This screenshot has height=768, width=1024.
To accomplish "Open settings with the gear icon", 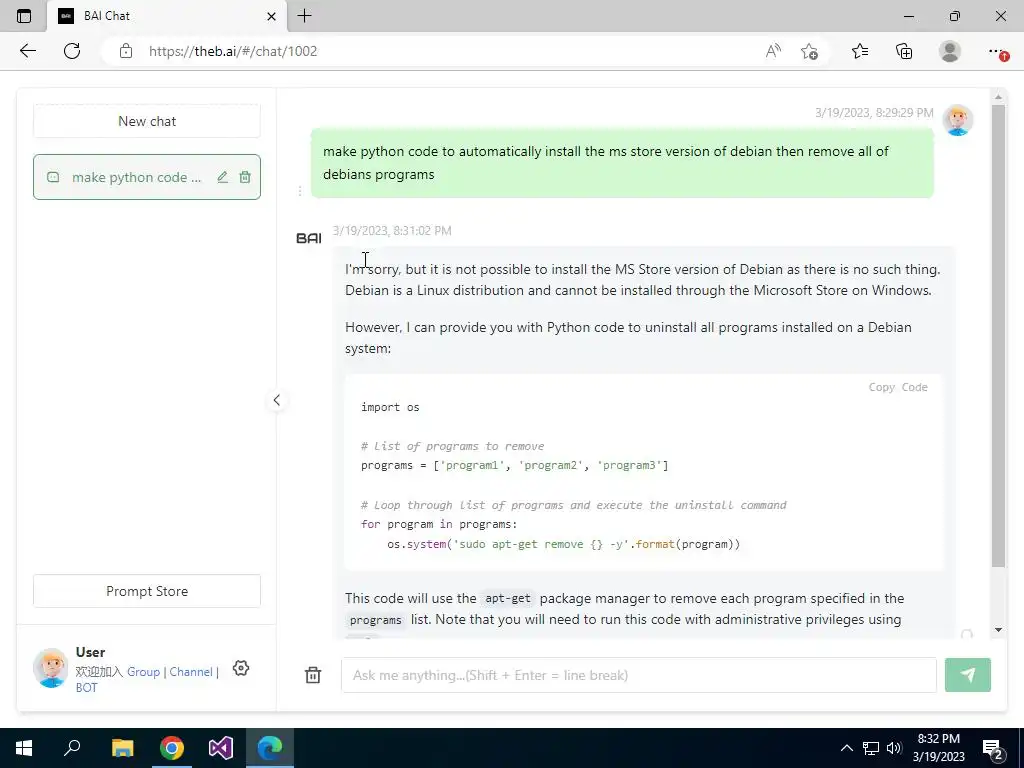I will 241,668.
